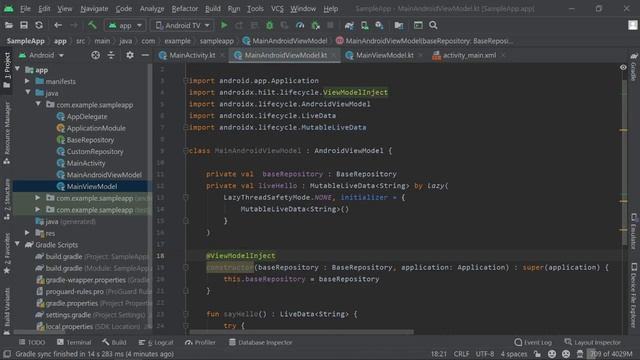Open the Logcat tool window
Screen dimensions: 640x360
(156, 342)
